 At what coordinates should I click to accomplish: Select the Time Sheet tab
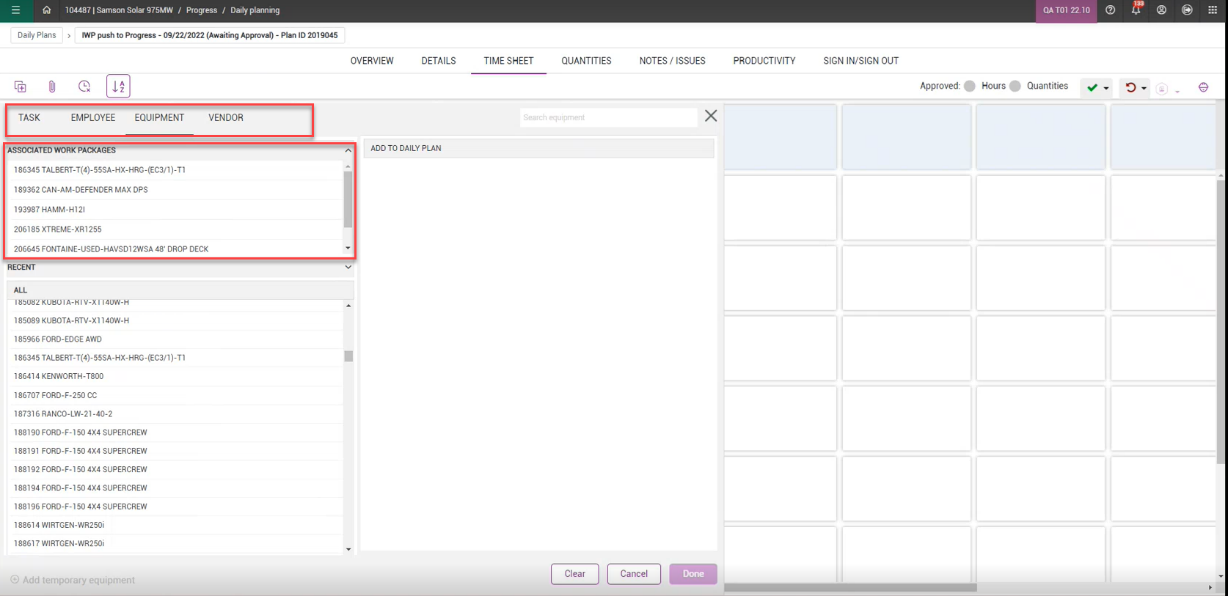click(509, 61)
